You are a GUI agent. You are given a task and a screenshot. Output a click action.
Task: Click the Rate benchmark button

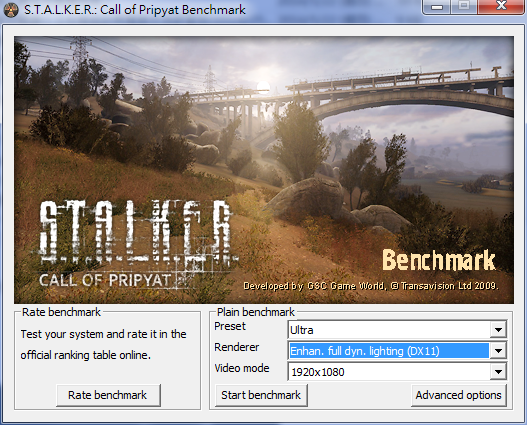pyautogui.click(x=108, y=395)
